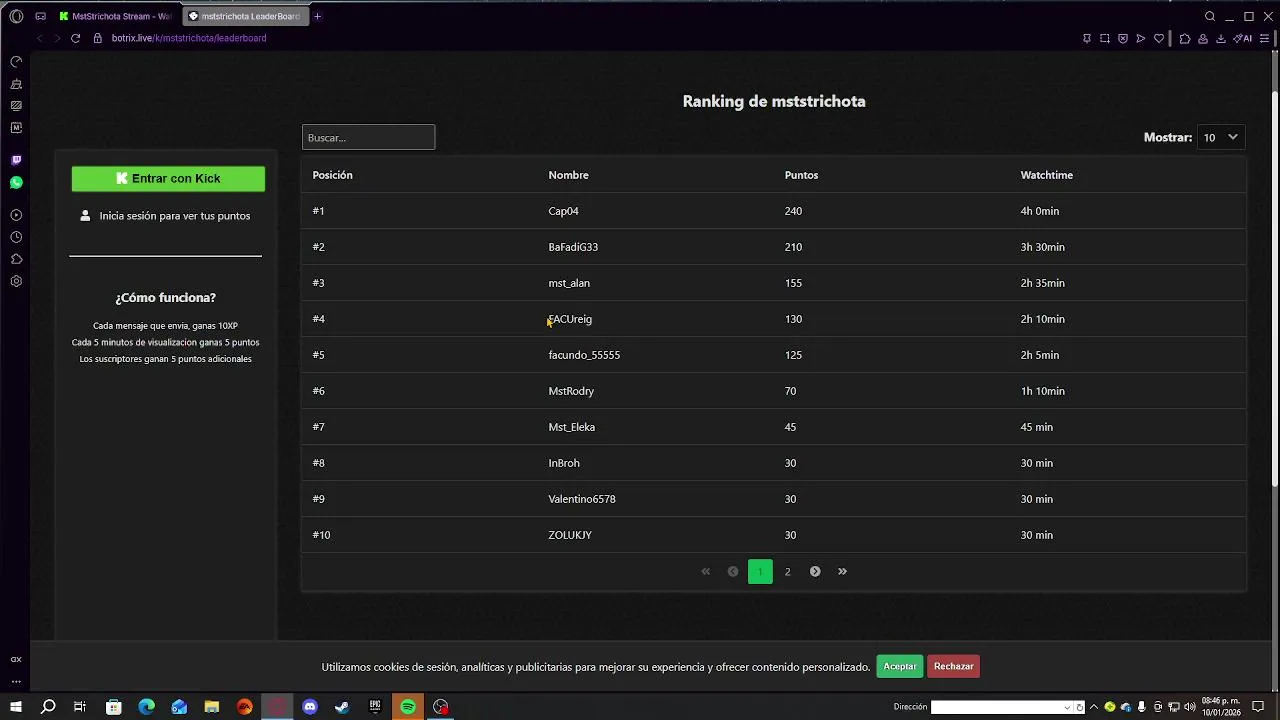Open Epic Games Launcher from taskbar
This screenshot has height=720, width=1280.
[375, 707]
